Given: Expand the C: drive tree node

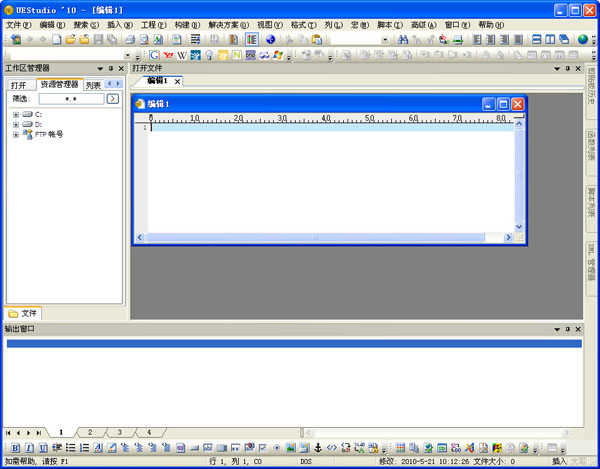Looking at the screenshot, I should 16,115.
